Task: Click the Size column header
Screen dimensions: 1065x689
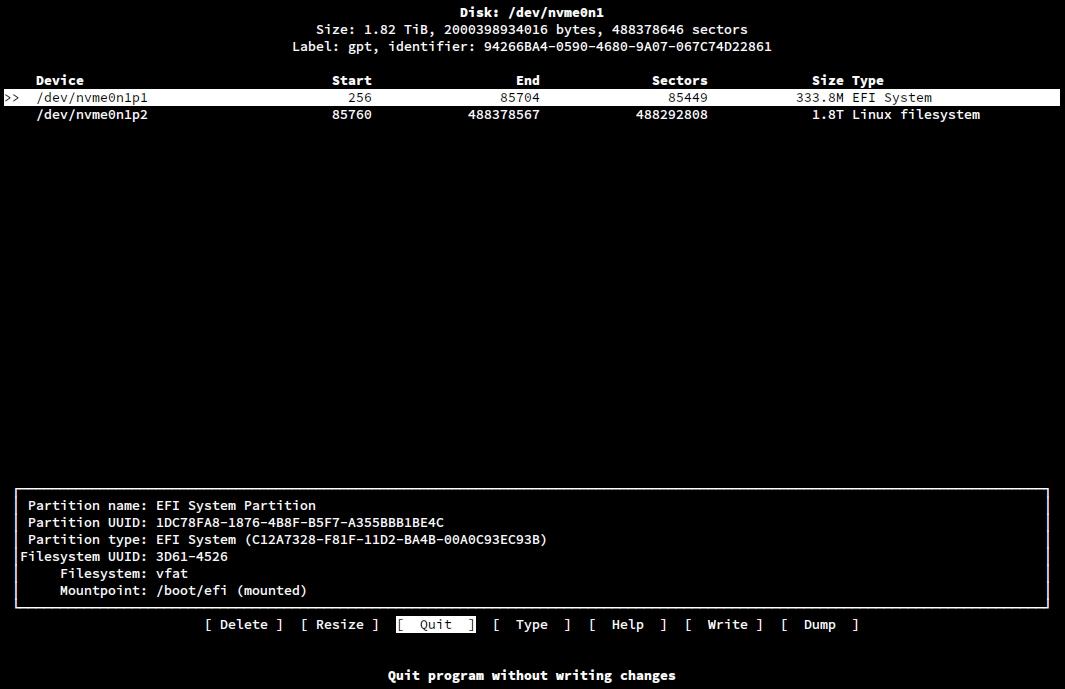Action: click(827, 80)
